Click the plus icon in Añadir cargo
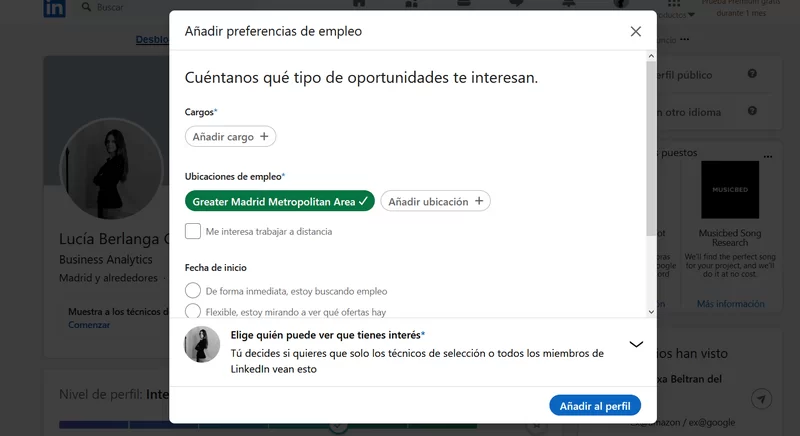The image size is (800, 436). [264, 136]
